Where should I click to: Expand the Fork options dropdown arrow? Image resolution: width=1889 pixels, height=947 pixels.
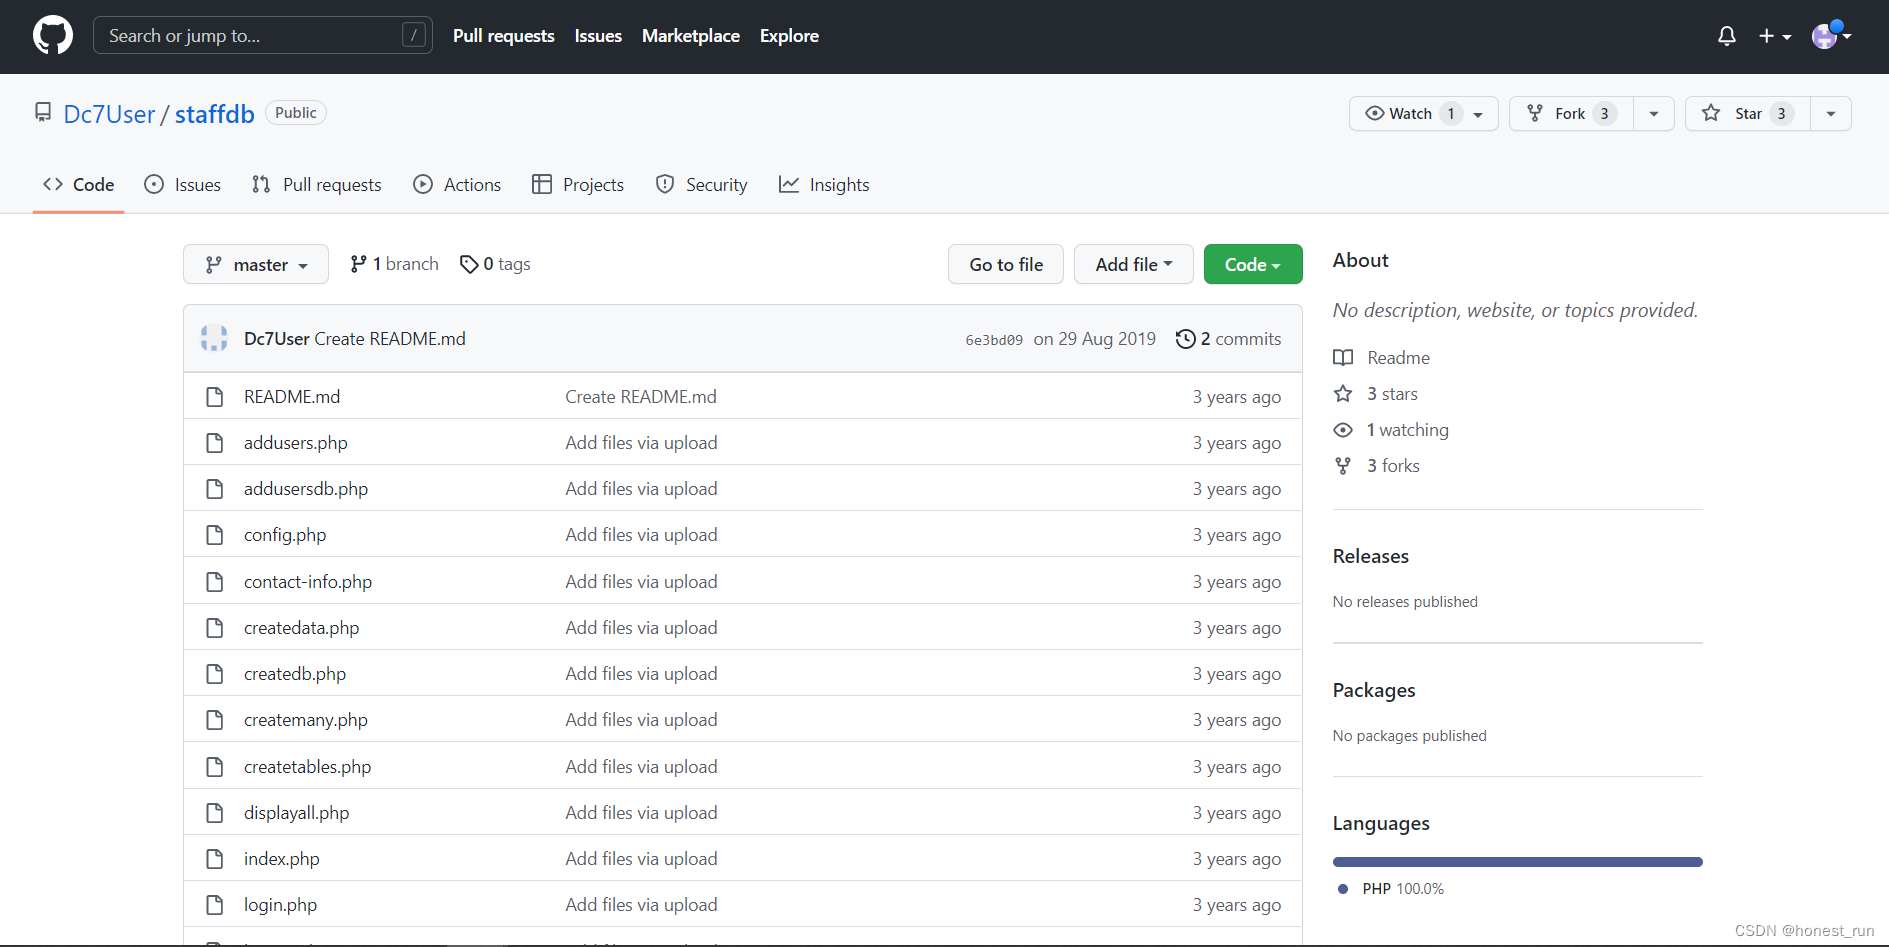click(x=1654, y=114)
